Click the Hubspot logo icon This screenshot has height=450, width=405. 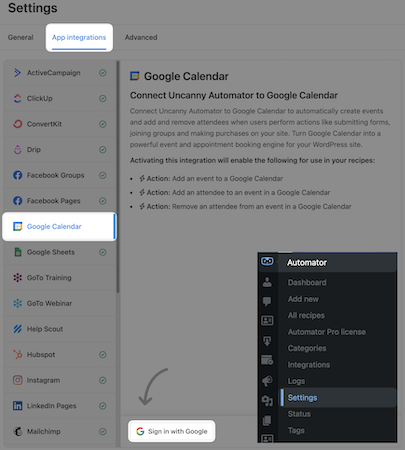click(17, 354)
